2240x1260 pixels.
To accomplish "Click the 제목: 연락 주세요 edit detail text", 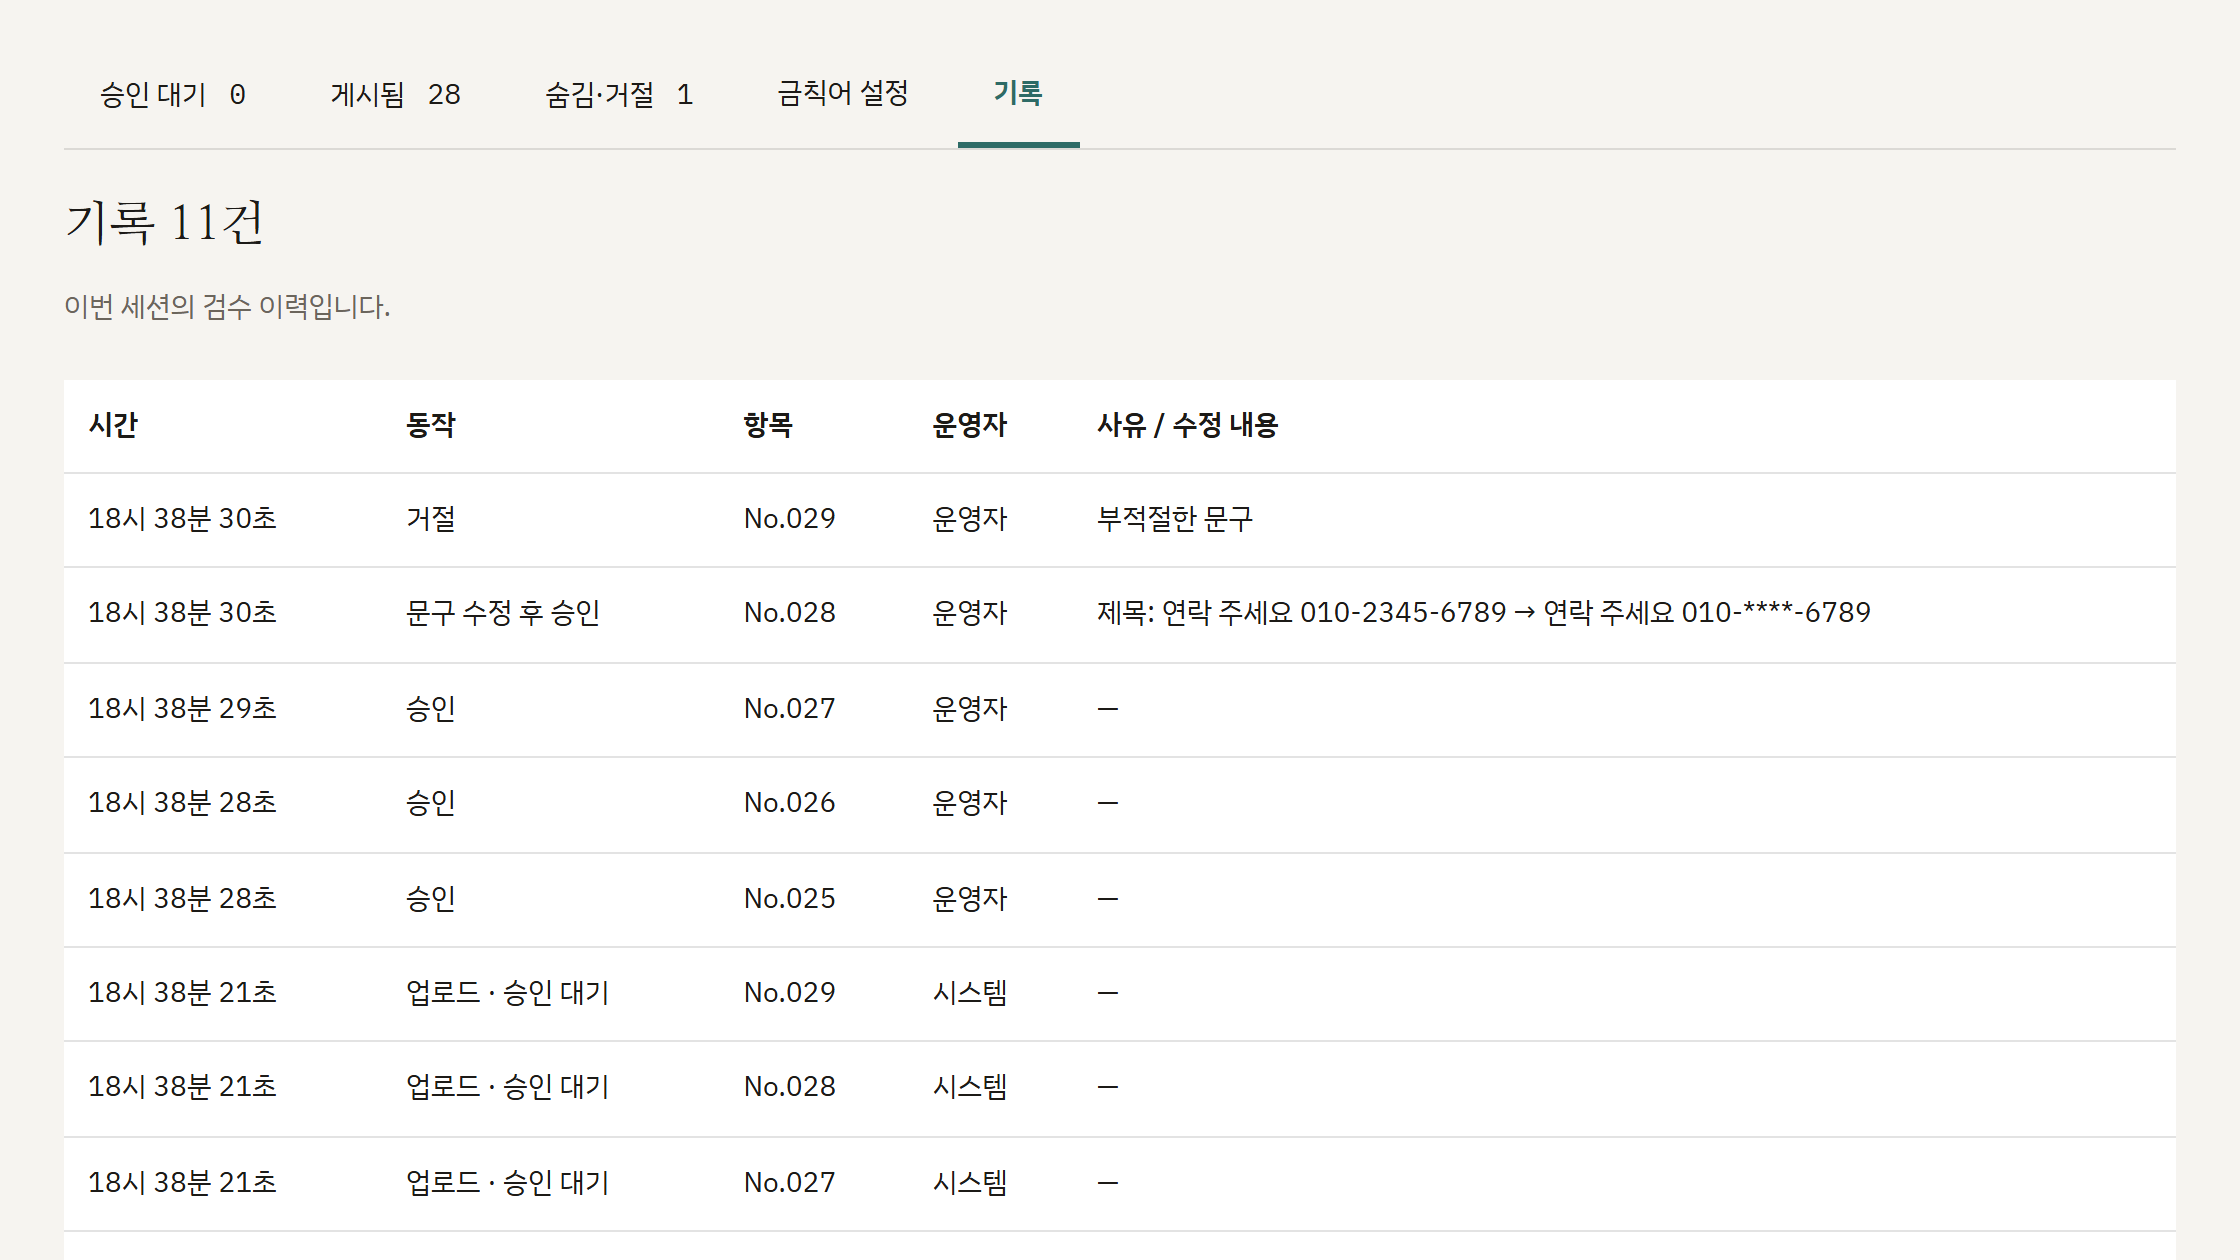I will [x=1484, y=613].
